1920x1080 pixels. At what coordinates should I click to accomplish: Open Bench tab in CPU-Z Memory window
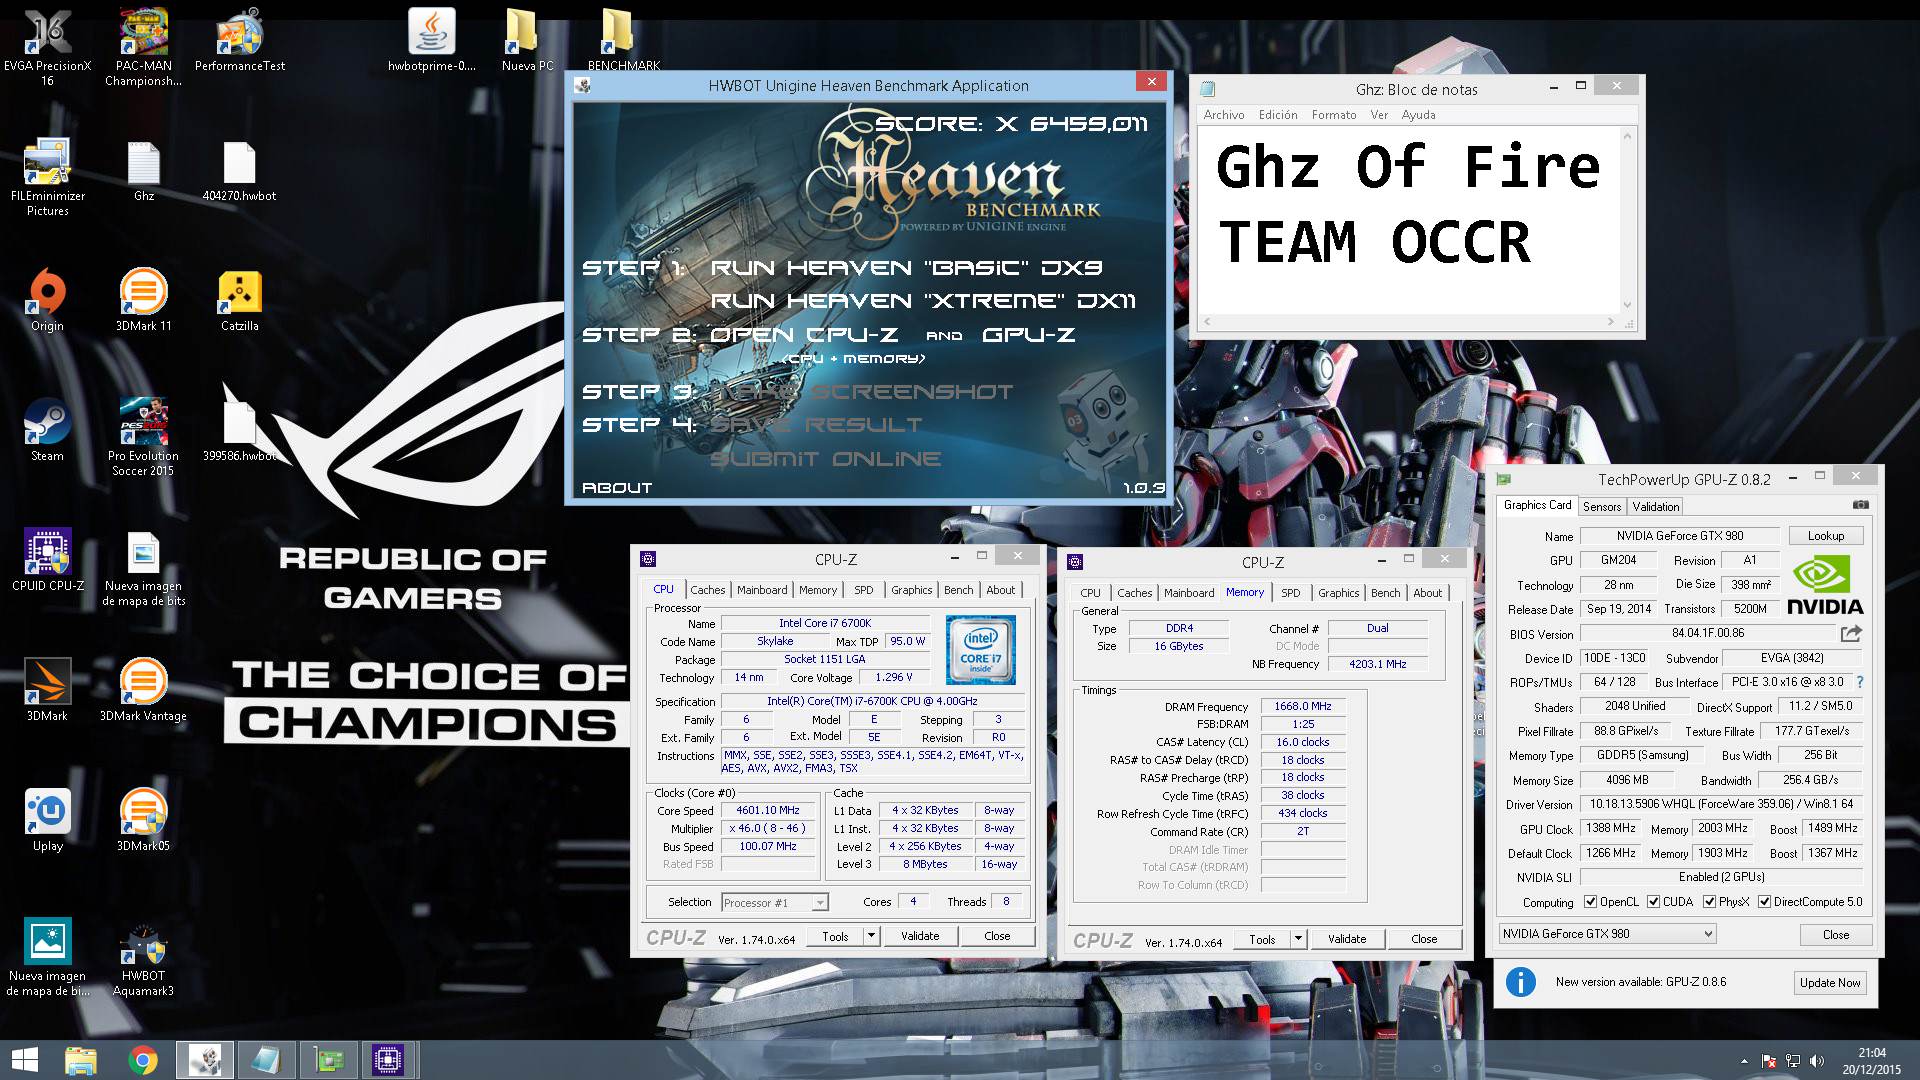(1385, 593)
